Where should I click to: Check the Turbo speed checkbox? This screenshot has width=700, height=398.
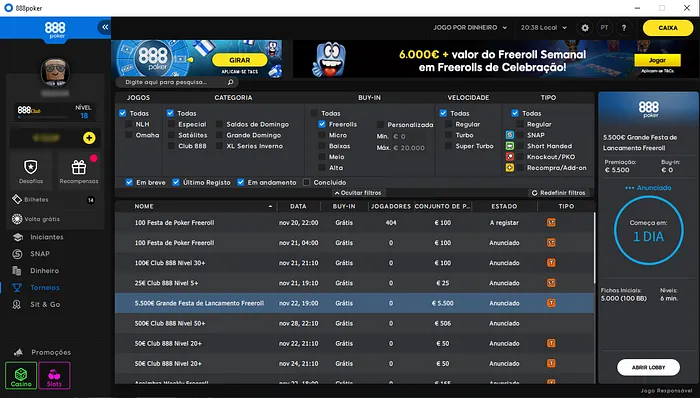click(x=448, y=135)
